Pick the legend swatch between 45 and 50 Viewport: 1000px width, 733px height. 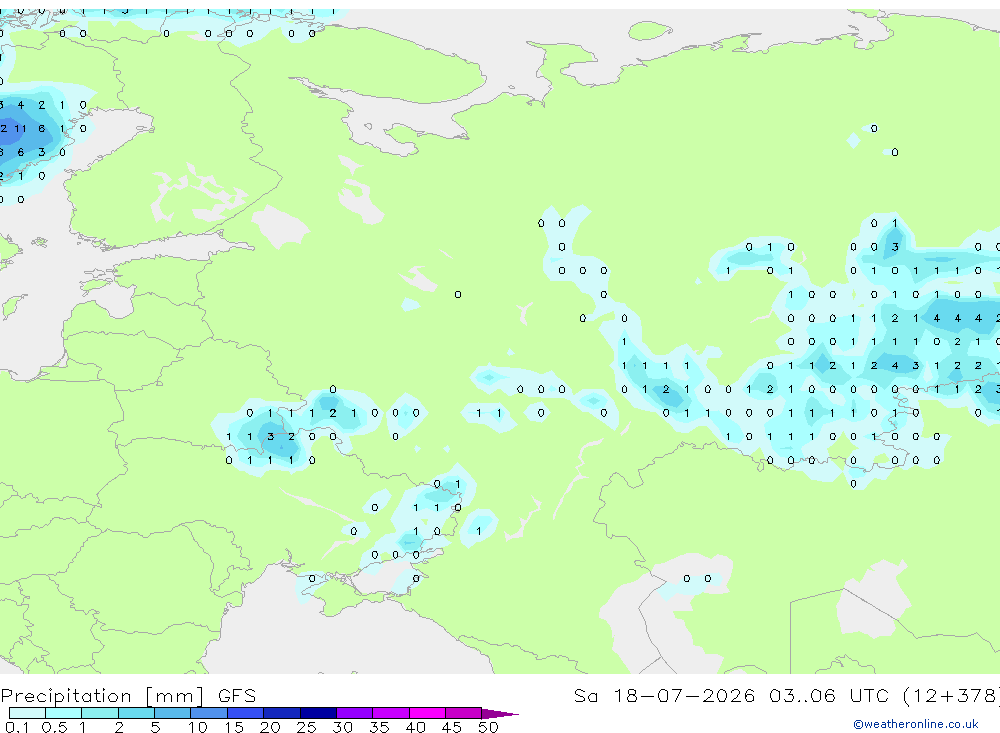(x=463, y=713)
